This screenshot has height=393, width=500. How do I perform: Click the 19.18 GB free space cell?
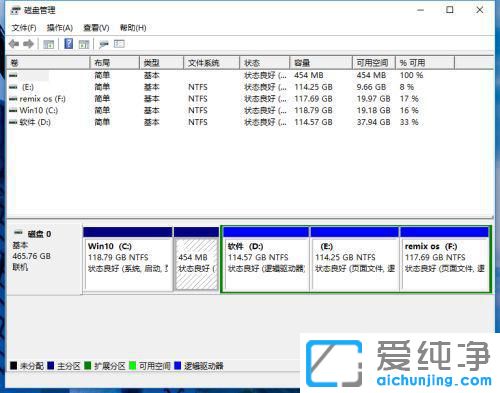373,110
